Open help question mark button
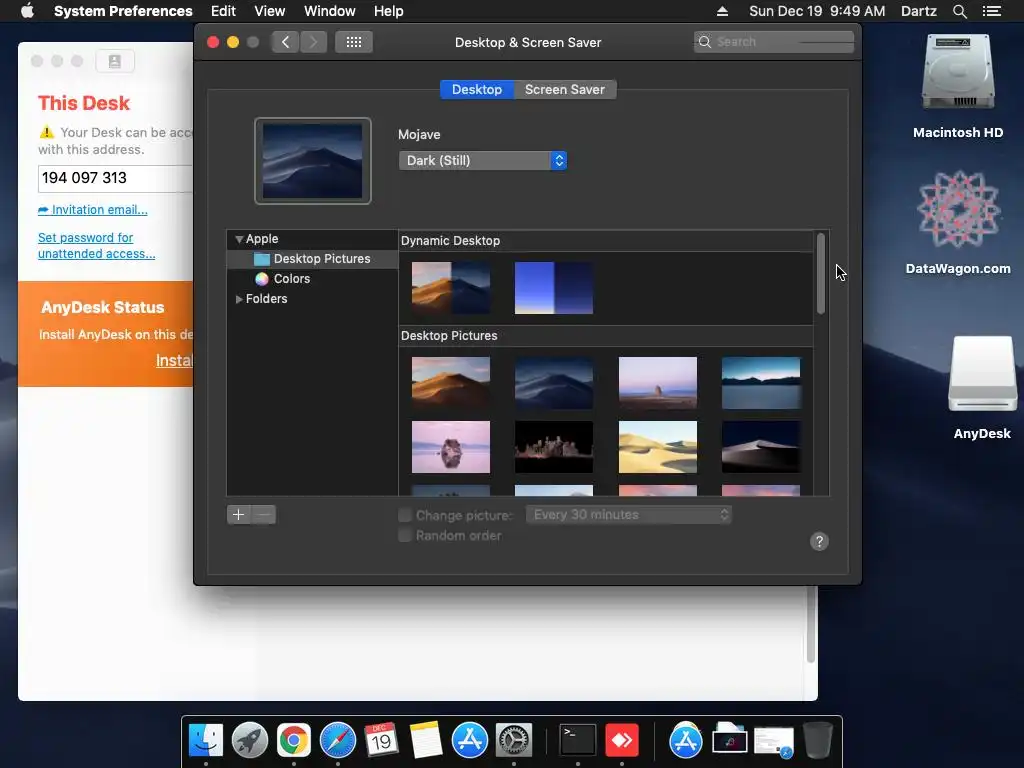 819,541
